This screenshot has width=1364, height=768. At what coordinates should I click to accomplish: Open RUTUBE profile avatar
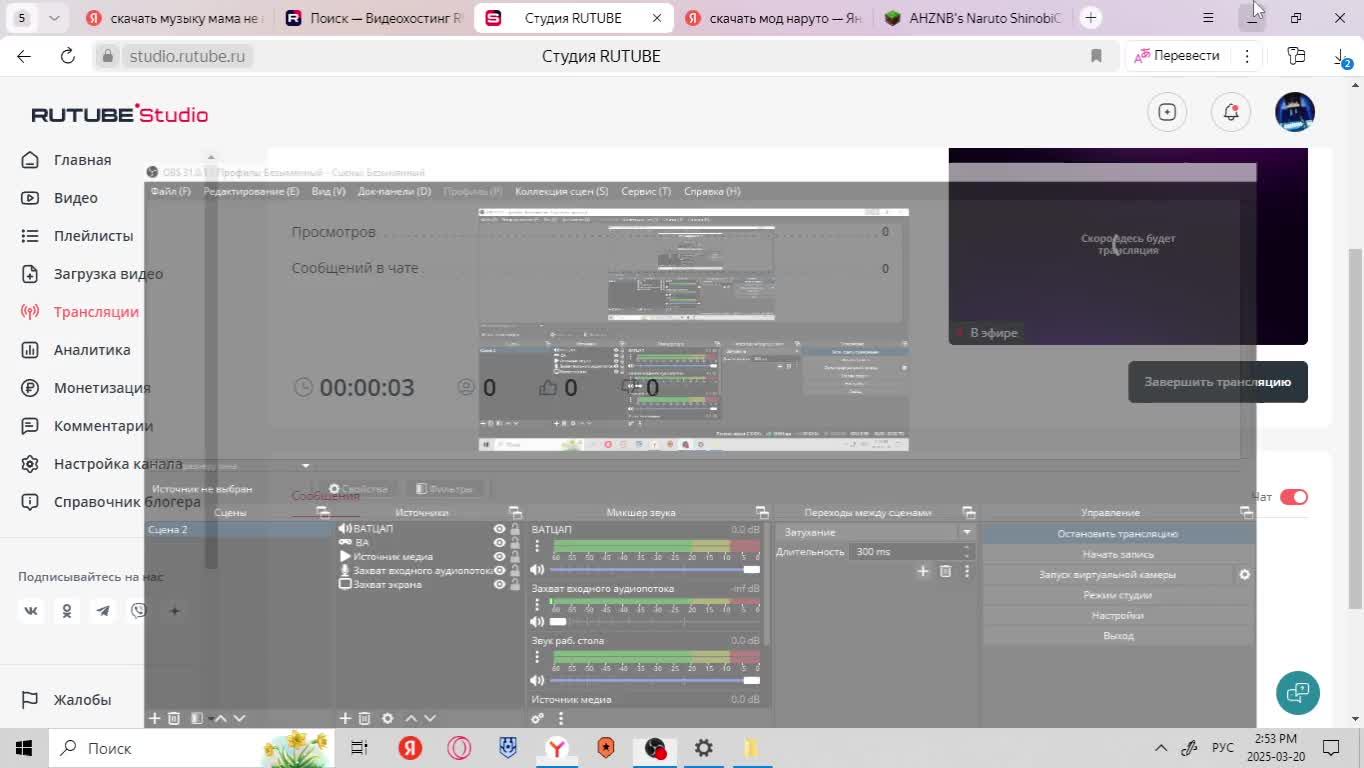[1295, 112]
